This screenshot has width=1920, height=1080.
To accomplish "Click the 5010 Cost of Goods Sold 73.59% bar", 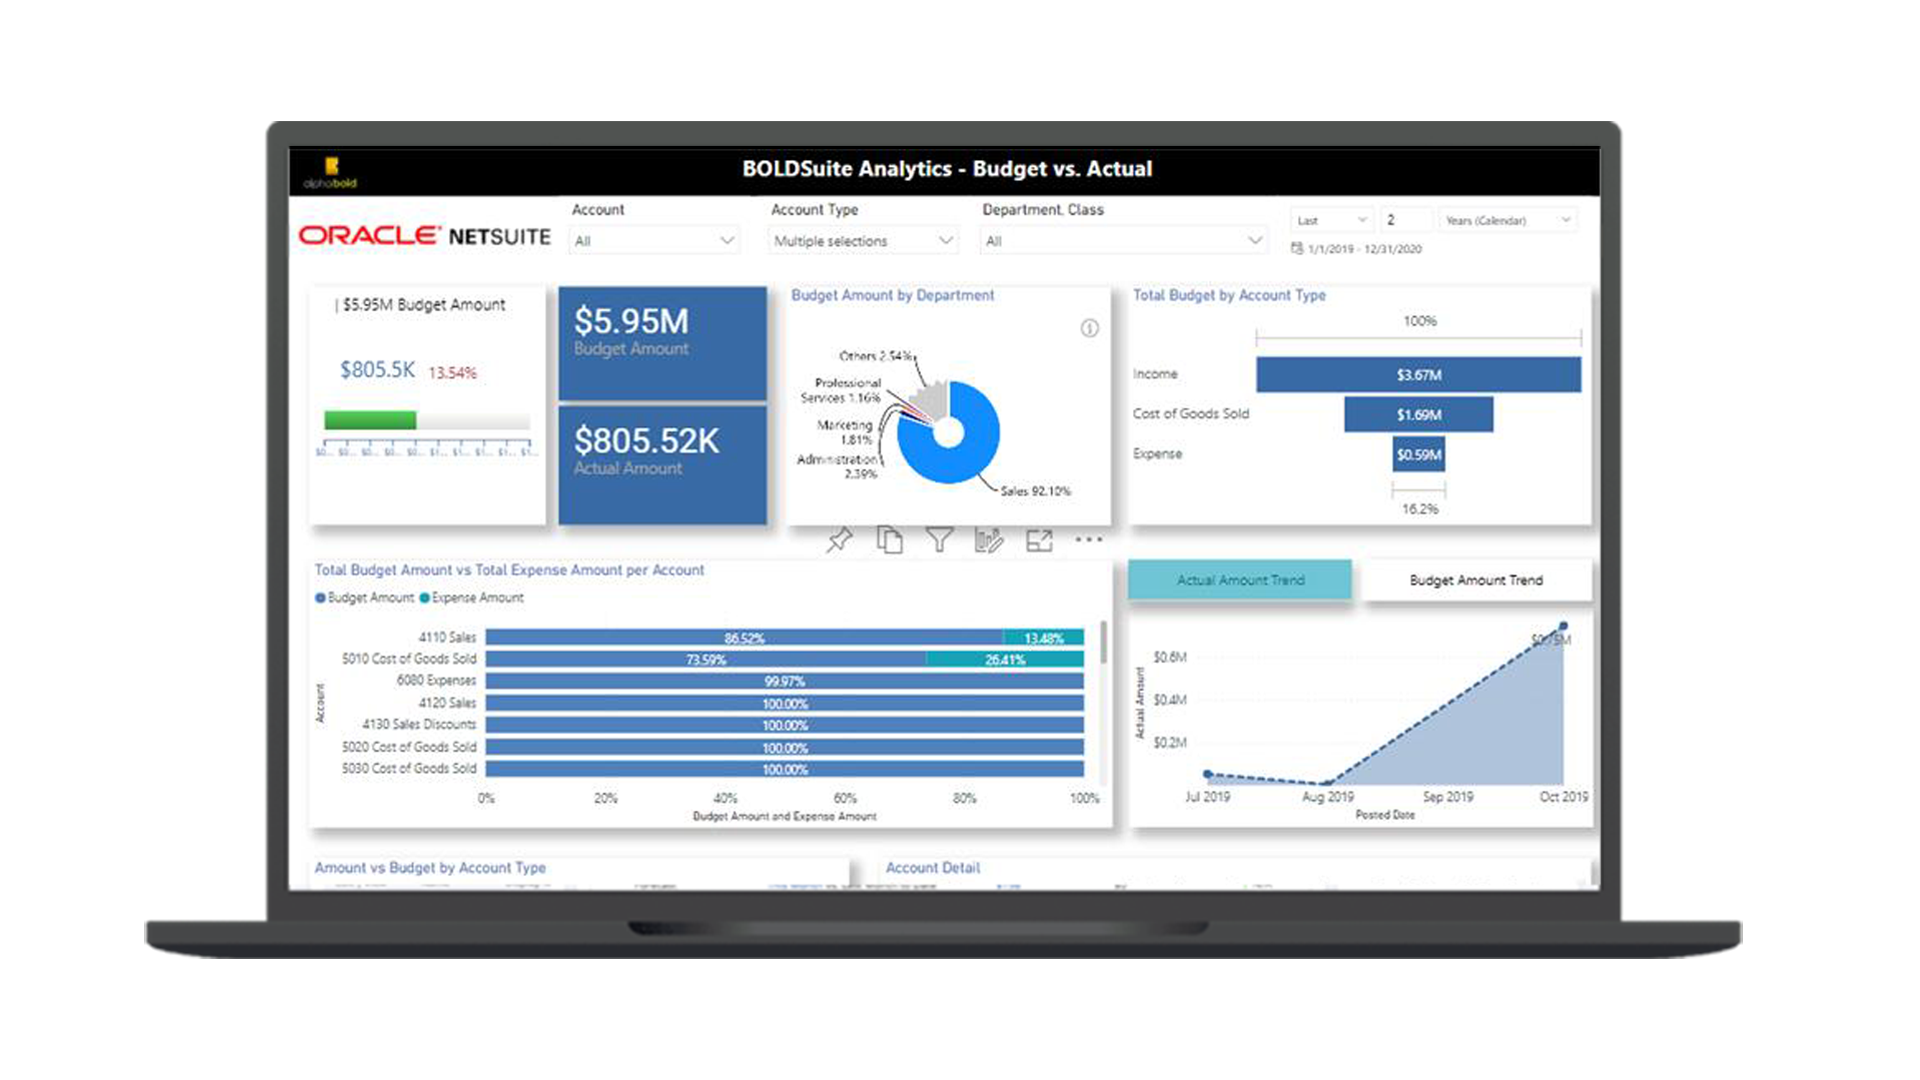I will tap(706, 659).
